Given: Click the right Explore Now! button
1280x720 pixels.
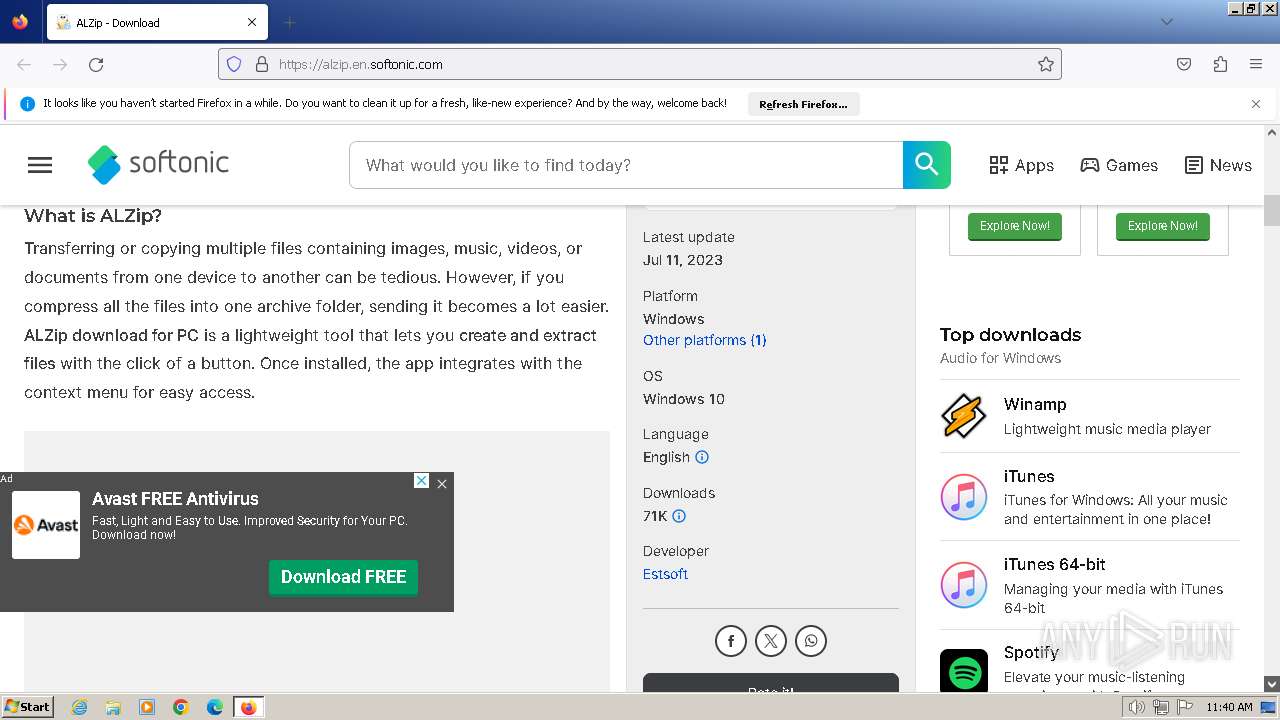Looking at the screenshot, I should click(x=1163, y=226).
